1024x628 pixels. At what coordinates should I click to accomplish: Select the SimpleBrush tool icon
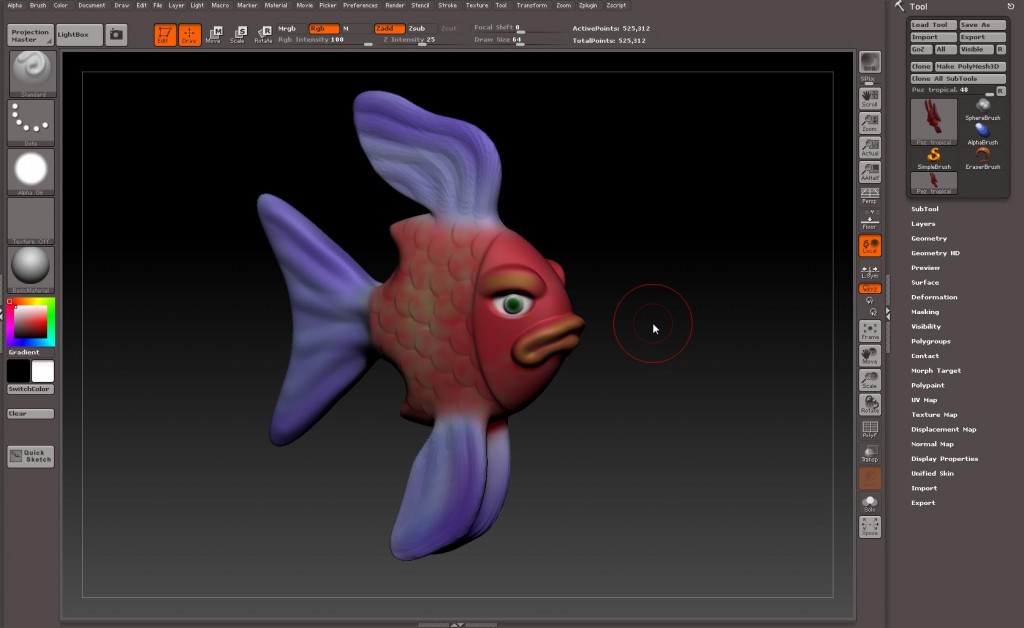pos(933,156)
